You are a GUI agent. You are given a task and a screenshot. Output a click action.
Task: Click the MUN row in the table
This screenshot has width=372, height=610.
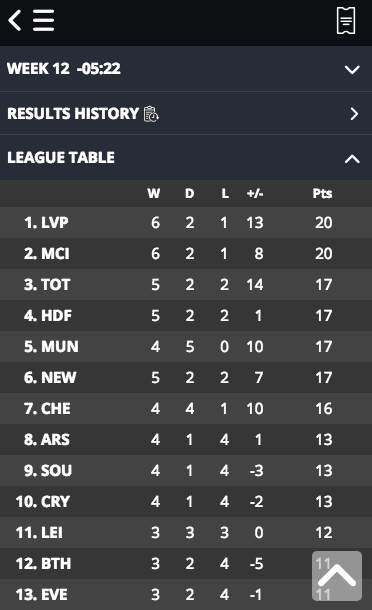(x=186, y=346)
